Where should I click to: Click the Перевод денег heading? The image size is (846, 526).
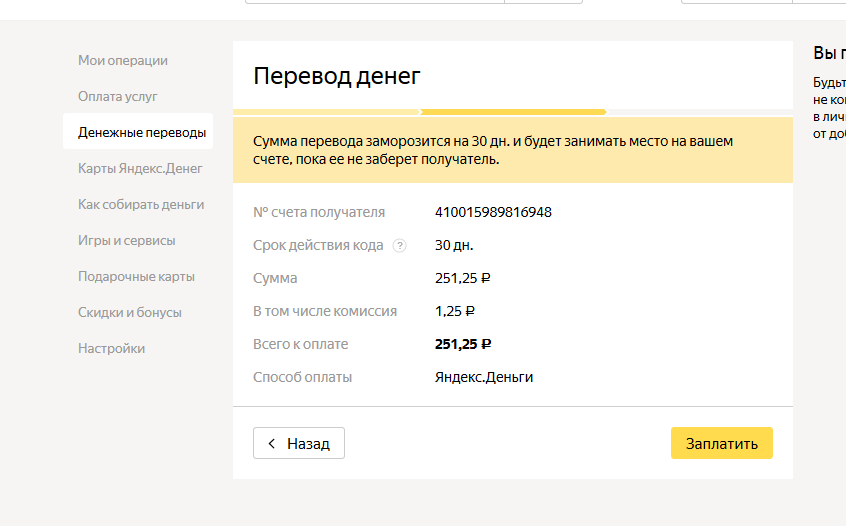337,76
